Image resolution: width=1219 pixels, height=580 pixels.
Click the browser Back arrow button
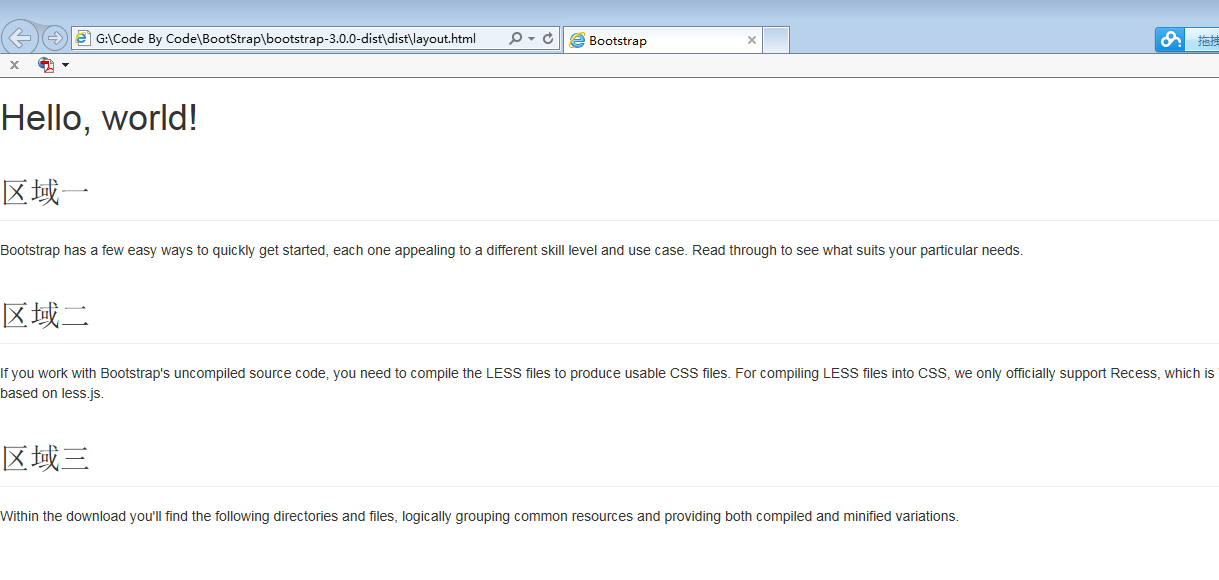point(20,38)
